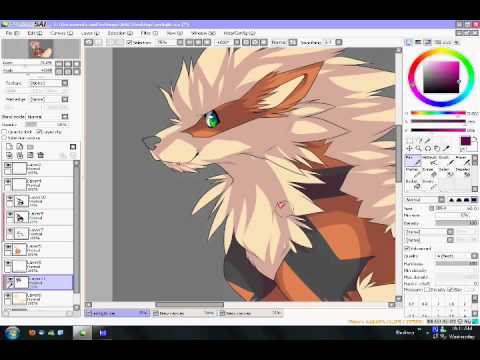Open the second brush texture dropdown
480x360 pixels.
450,240
